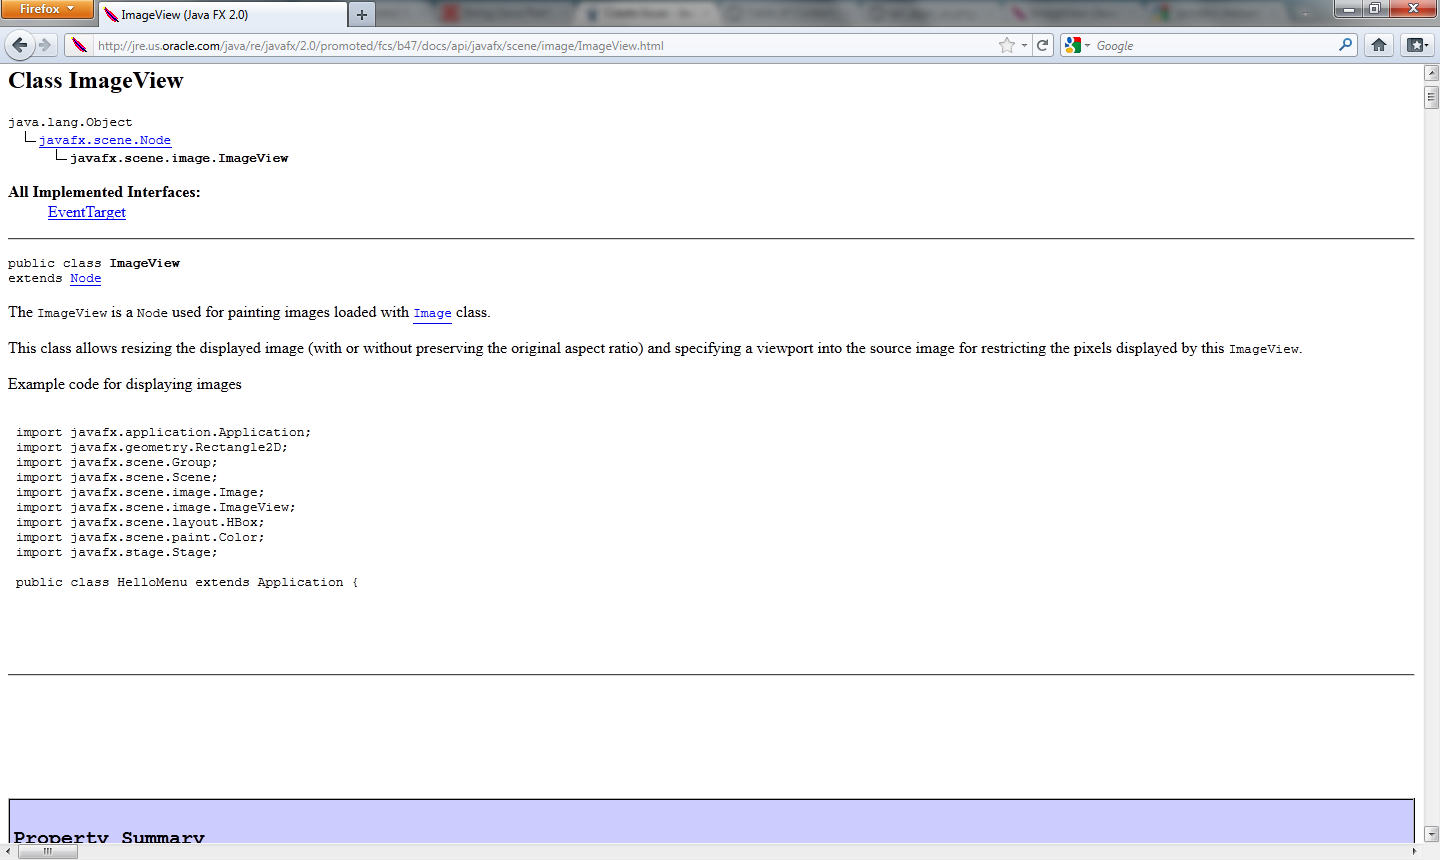Close the Firefox window
The width and height of the screenshot is (1440, 860).
pos(1414,9)
